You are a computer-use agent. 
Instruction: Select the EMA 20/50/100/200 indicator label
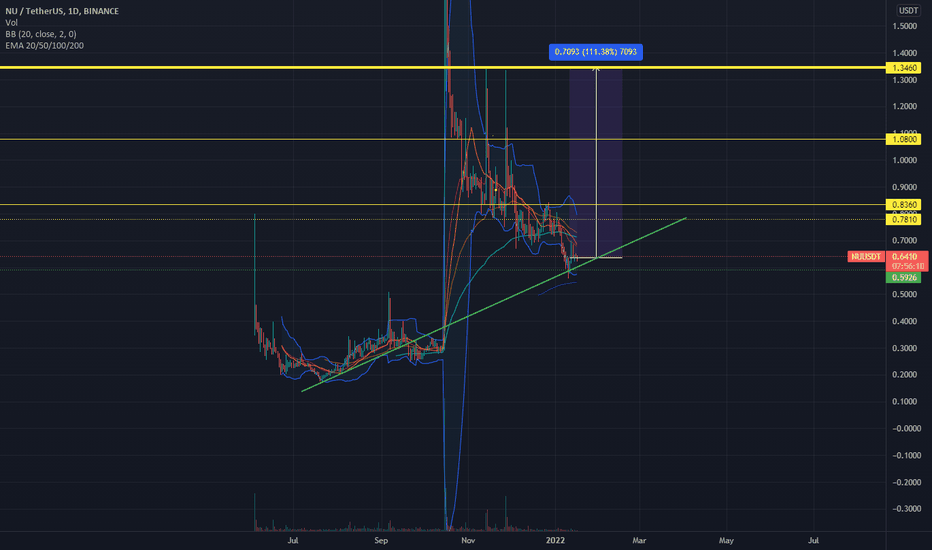44,45
